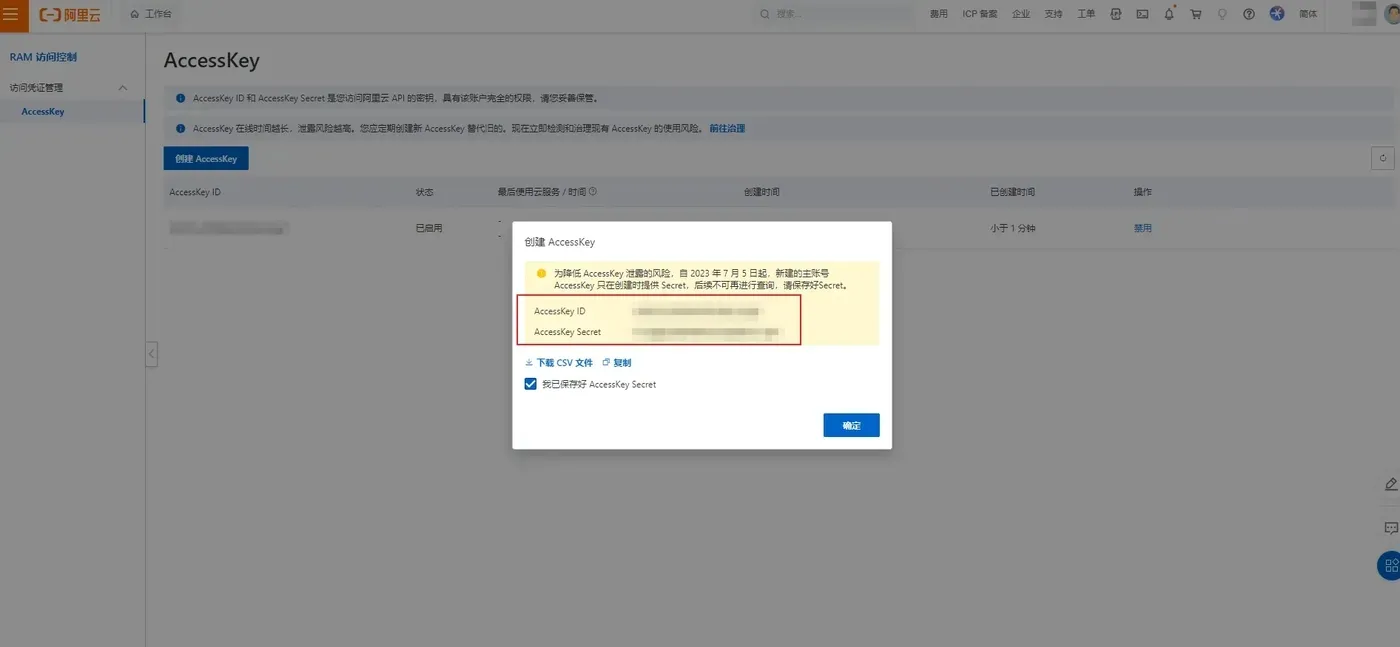Collapse the 访问凭证管理 section
This screenshot has width=1400, height=647.
point(123,88)
